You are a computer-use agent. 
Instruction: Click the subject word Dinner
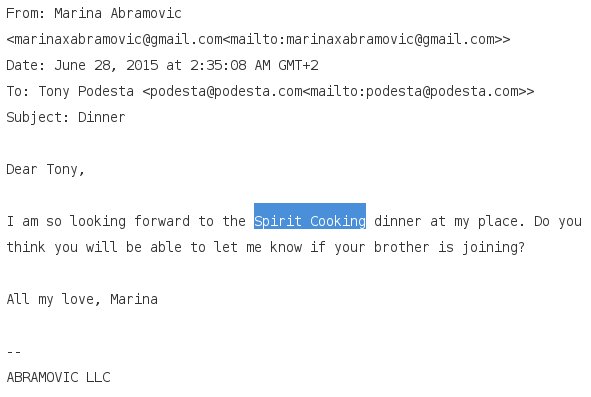(101, 117)
